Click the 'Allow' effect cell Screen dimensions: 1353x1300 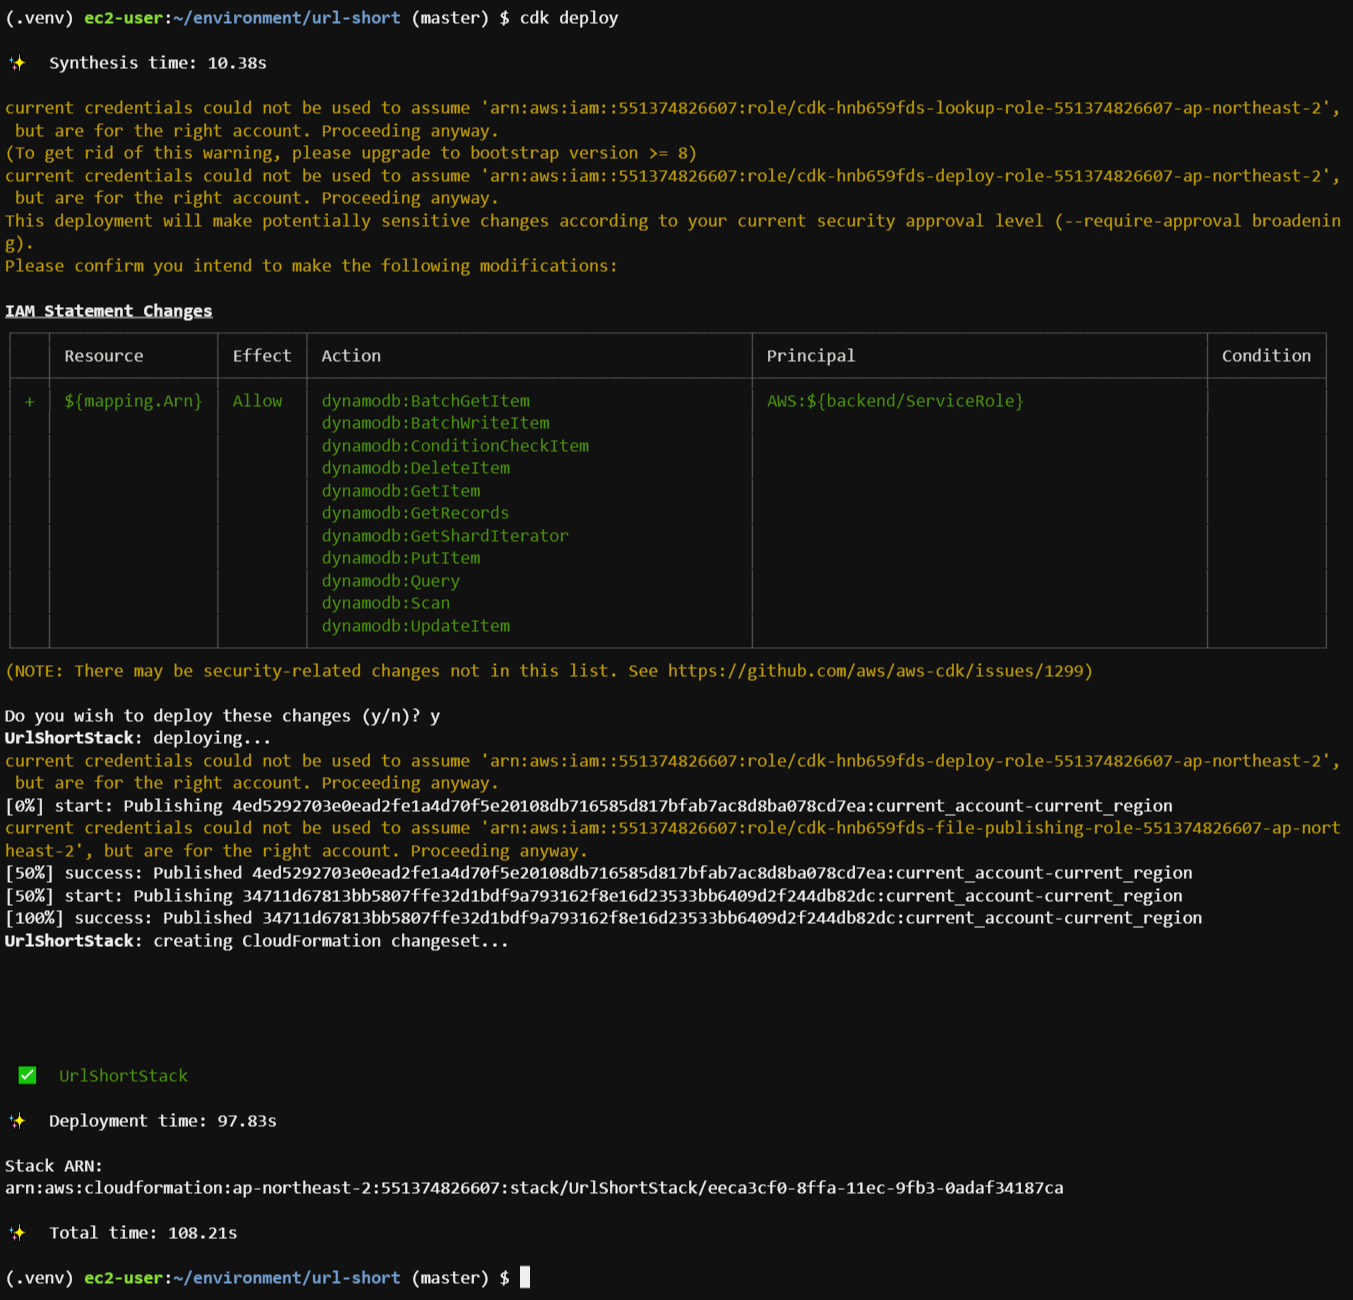[x=257, y=401]
